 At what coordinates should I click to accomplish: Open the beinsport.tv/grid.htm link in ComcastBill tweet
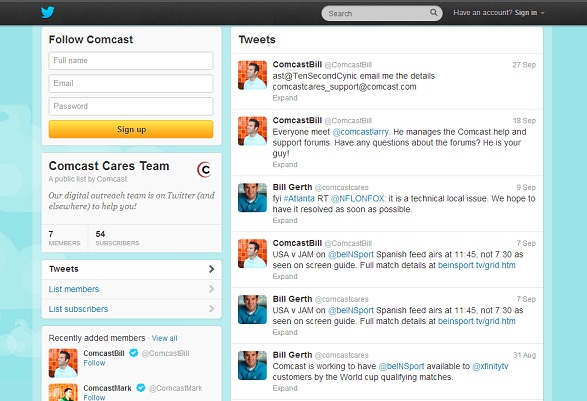click(x=477, y=265)
